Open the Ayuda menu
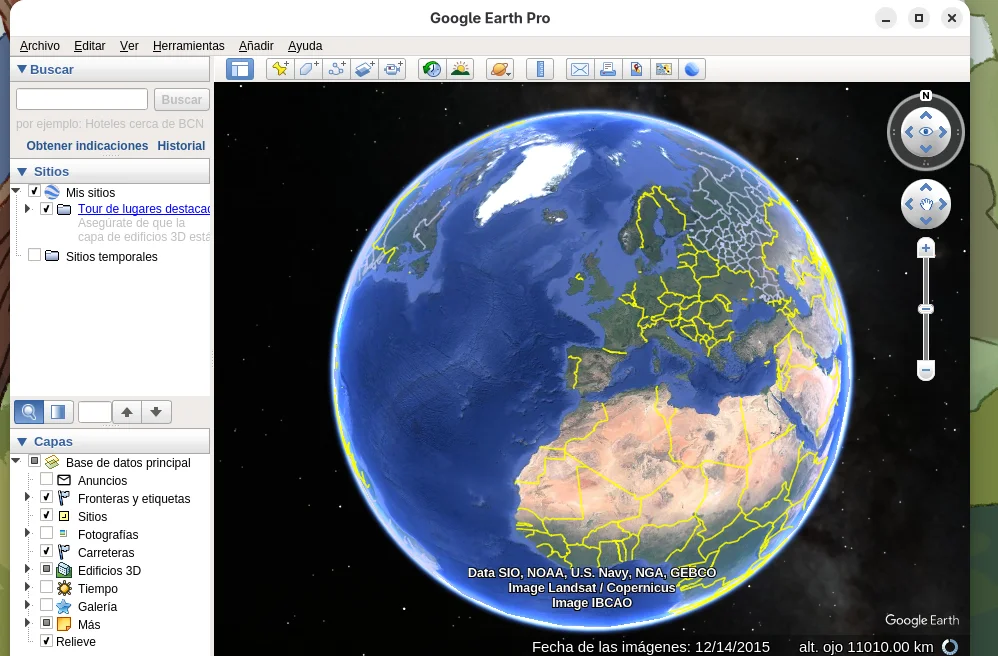Image resolution: width=998 pixels, height=656 pixels. point(305,46)
